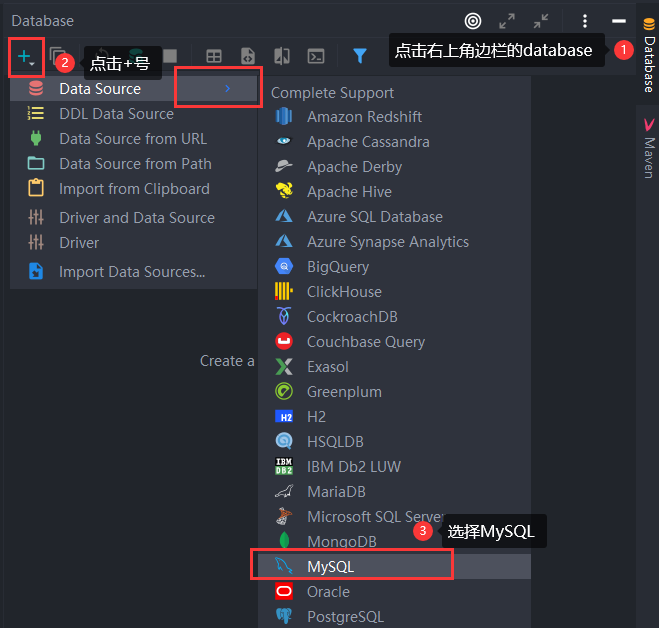Click the folder icon for Path source

coord(36,163)
